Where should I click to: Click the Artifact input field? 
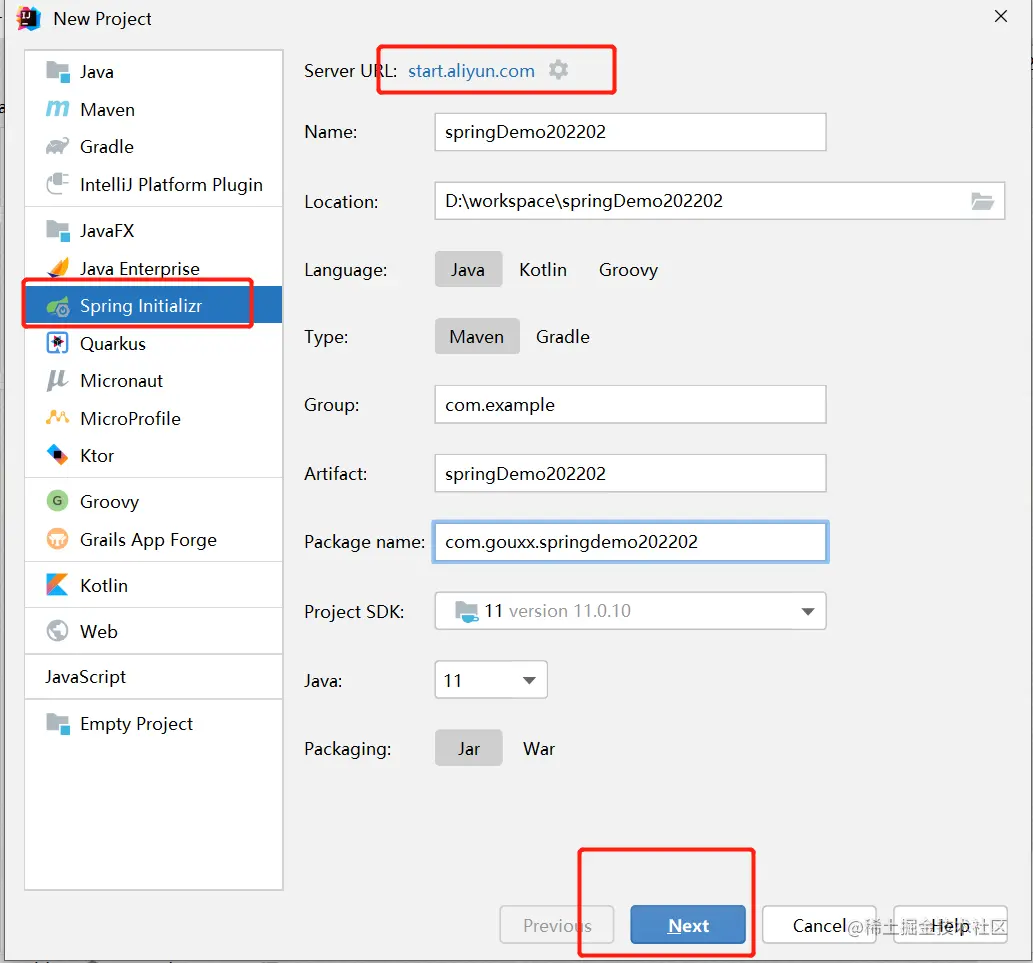click(x=630, y=474)
